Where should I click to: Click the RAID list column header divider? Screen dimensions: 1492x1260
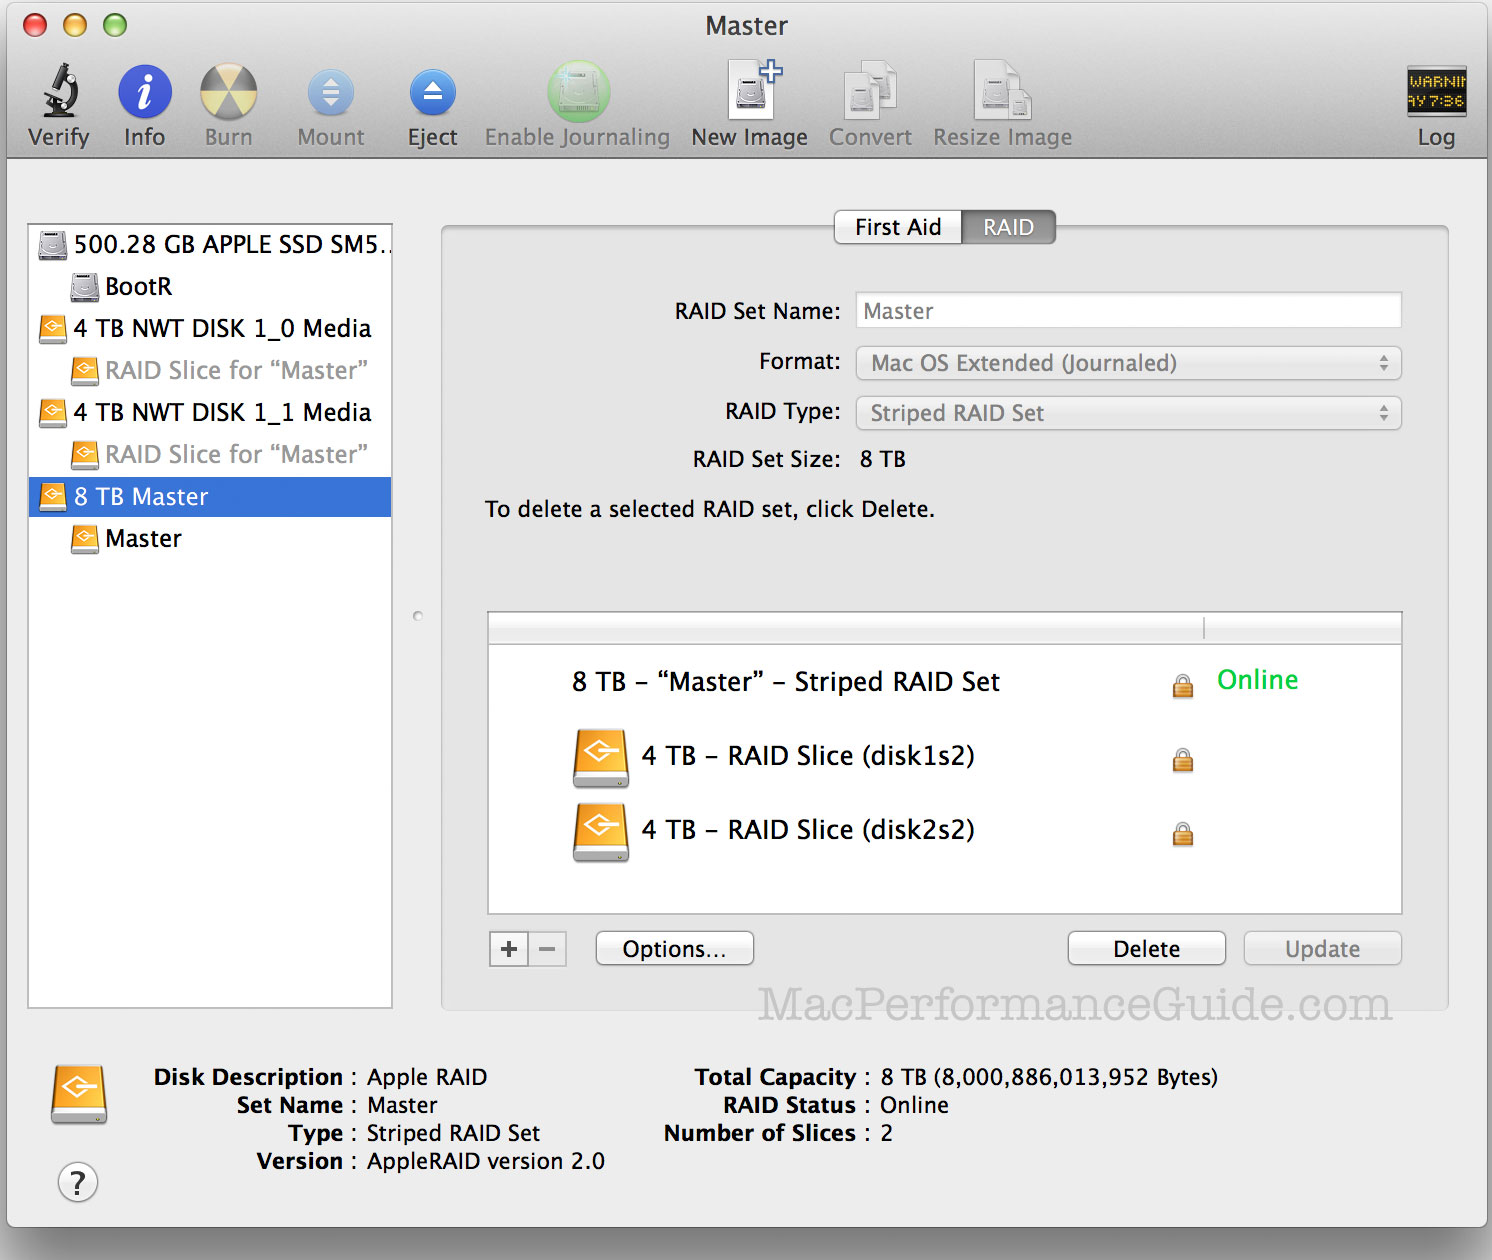coord(1204,628)
